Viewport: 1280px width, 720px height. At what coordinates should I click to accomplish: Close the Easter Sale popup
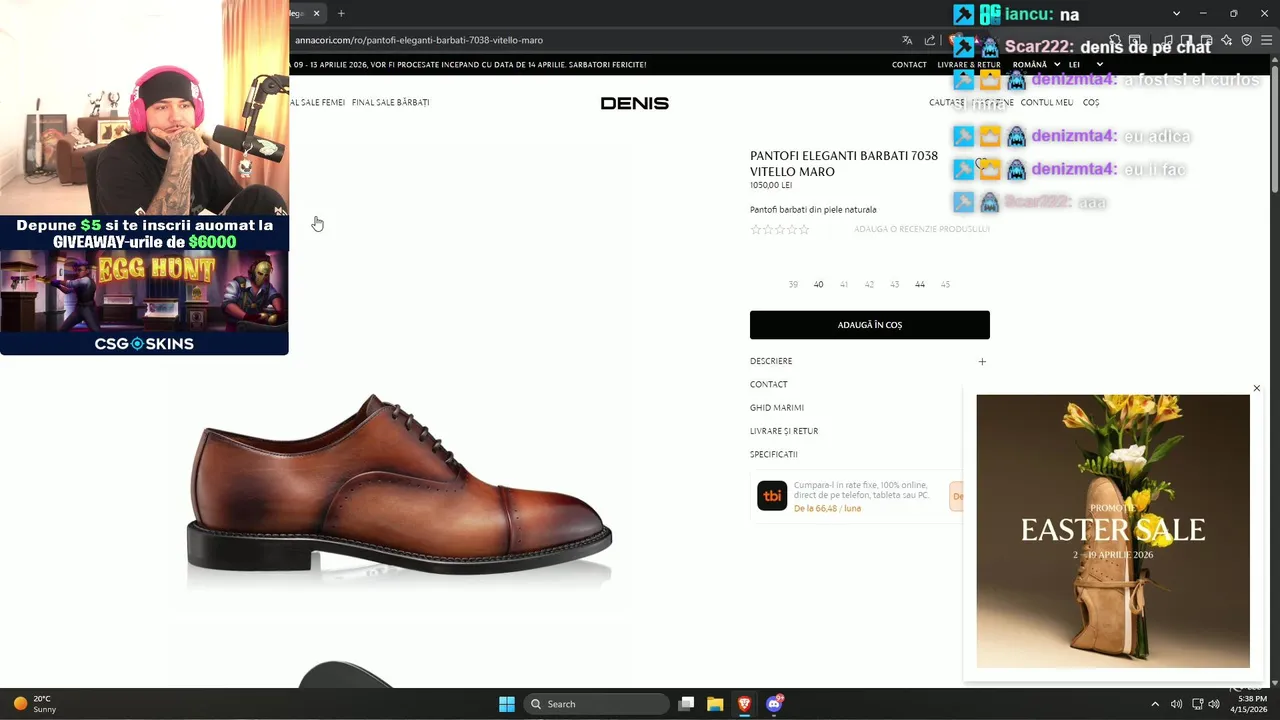1257,388
